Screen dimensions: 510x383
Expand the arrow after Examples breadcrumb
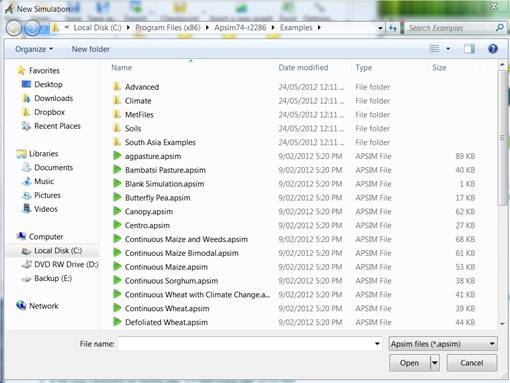coord(319,28)
